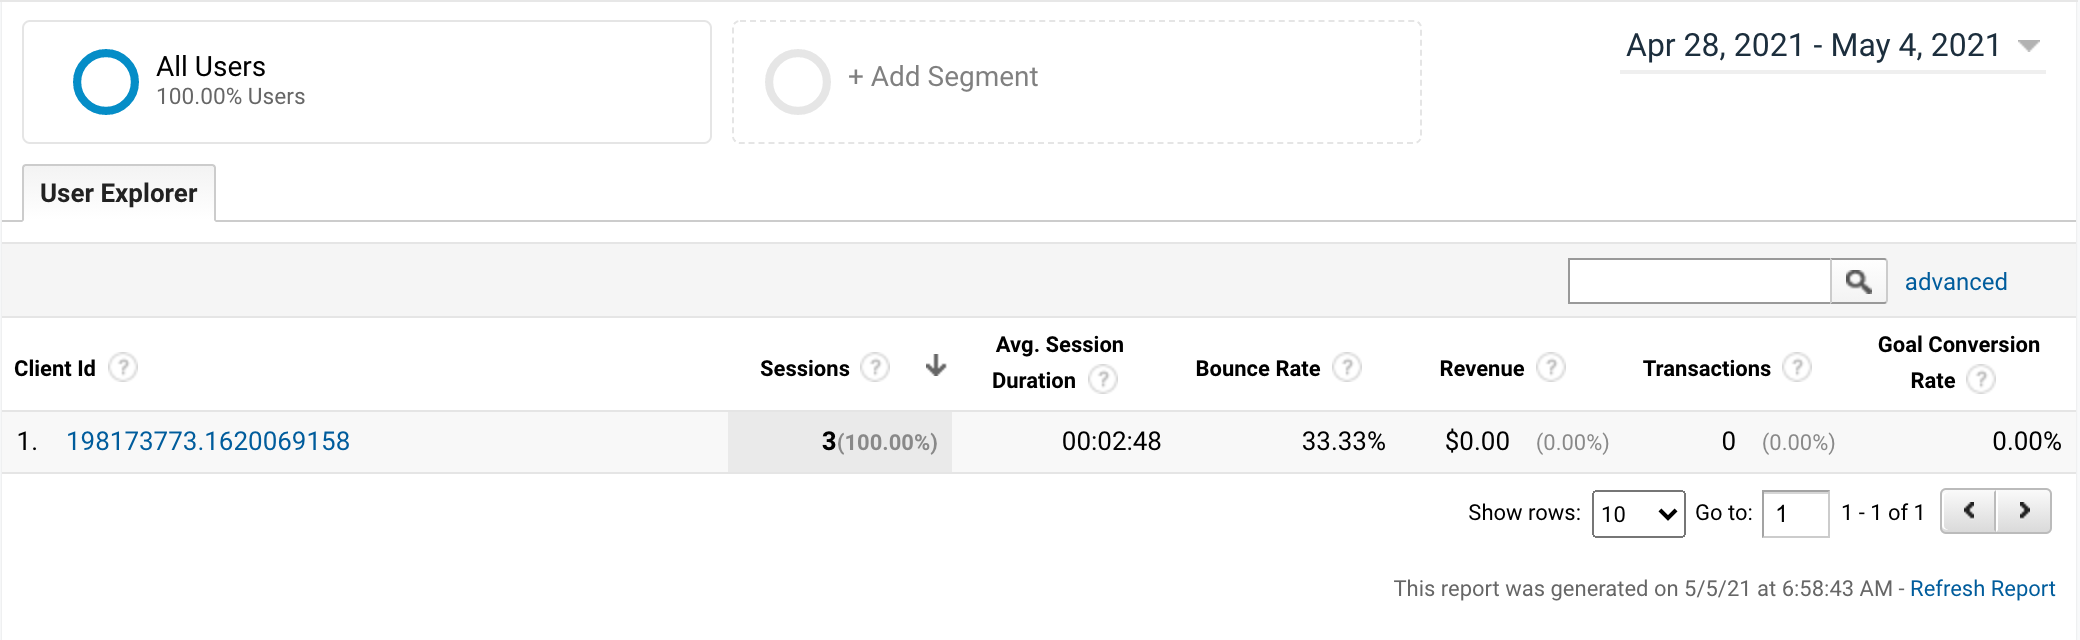The width and height of the screenshot is (2080, 640).
Task: Click the magnifier search button
Action: coord(1859,281)
